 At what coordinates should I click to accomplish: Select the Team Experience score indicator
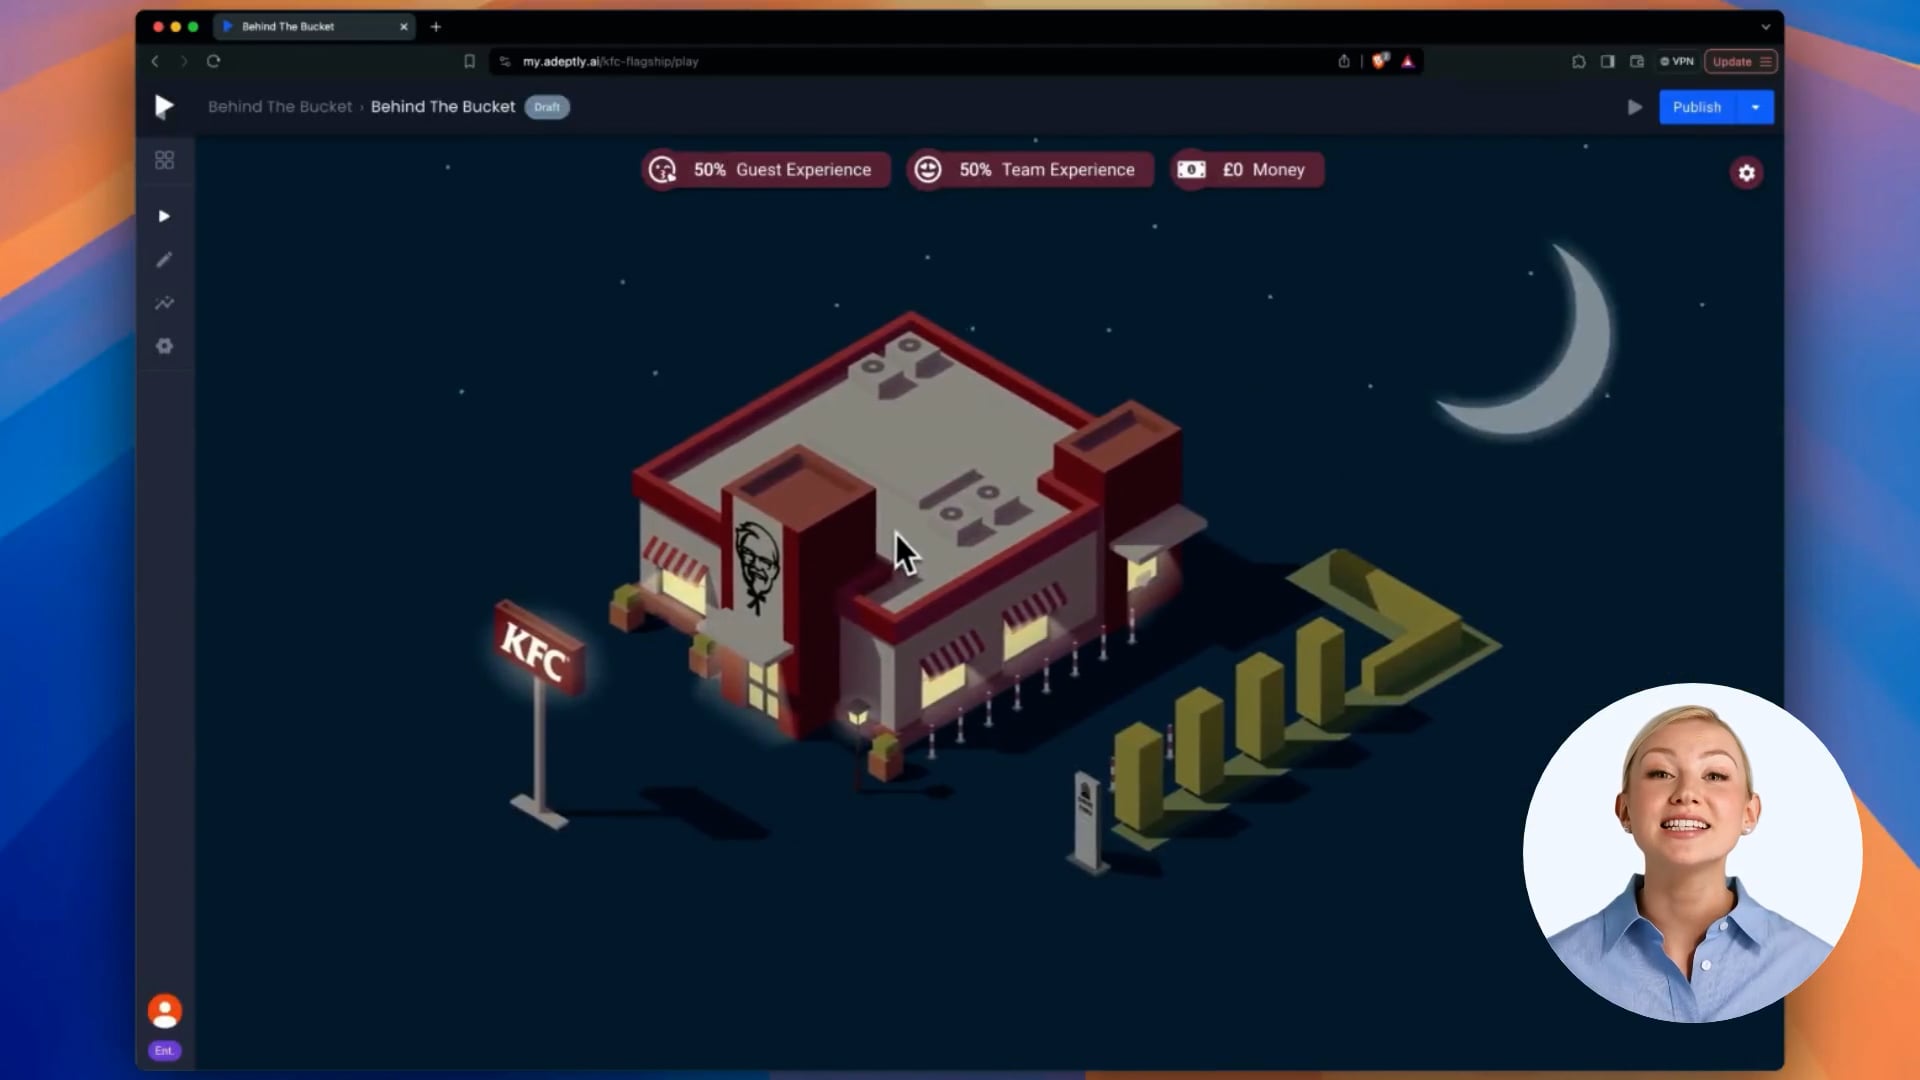1030,170
